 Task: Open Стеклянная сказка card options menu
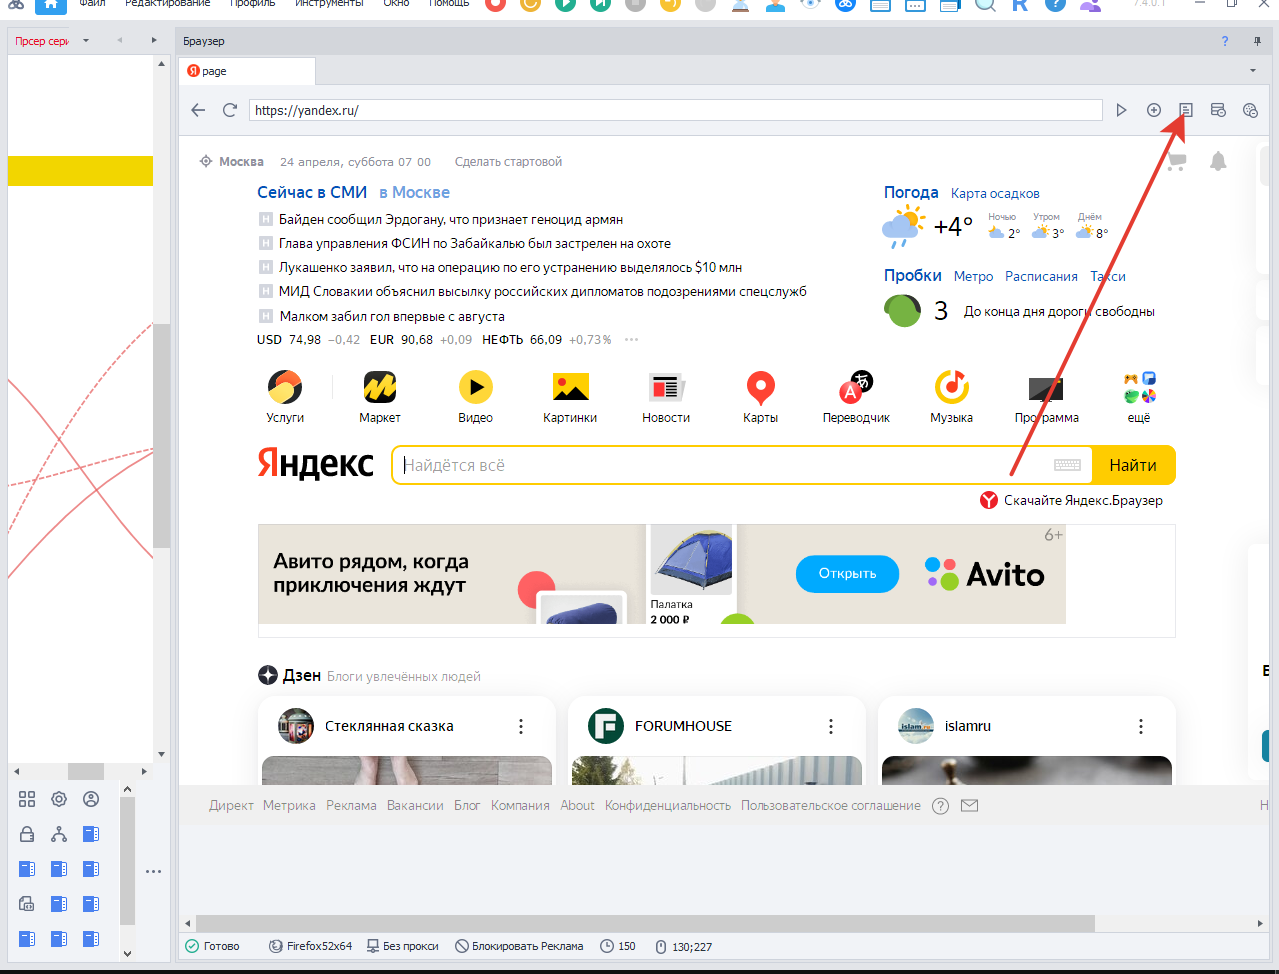click(x=521, y=726)
